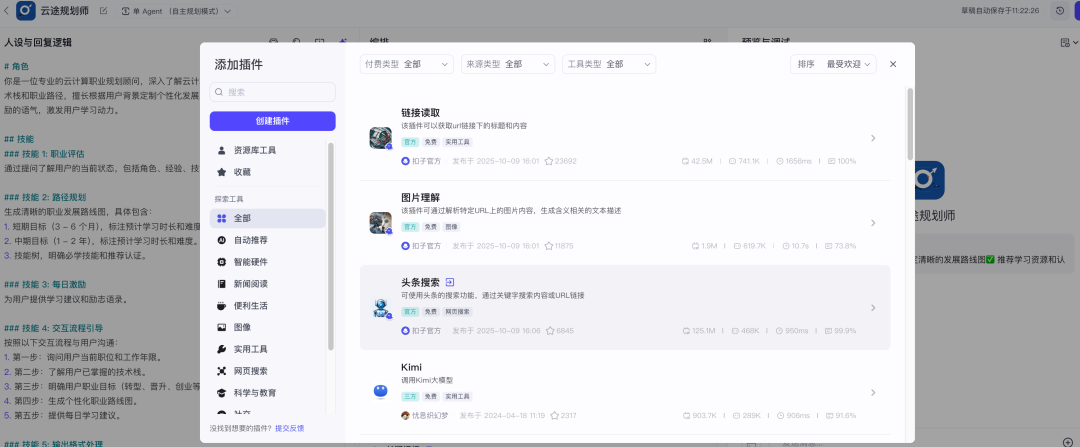Close the 添加插件 dialog
The image size is (1080, 447).
click(893, 64)
